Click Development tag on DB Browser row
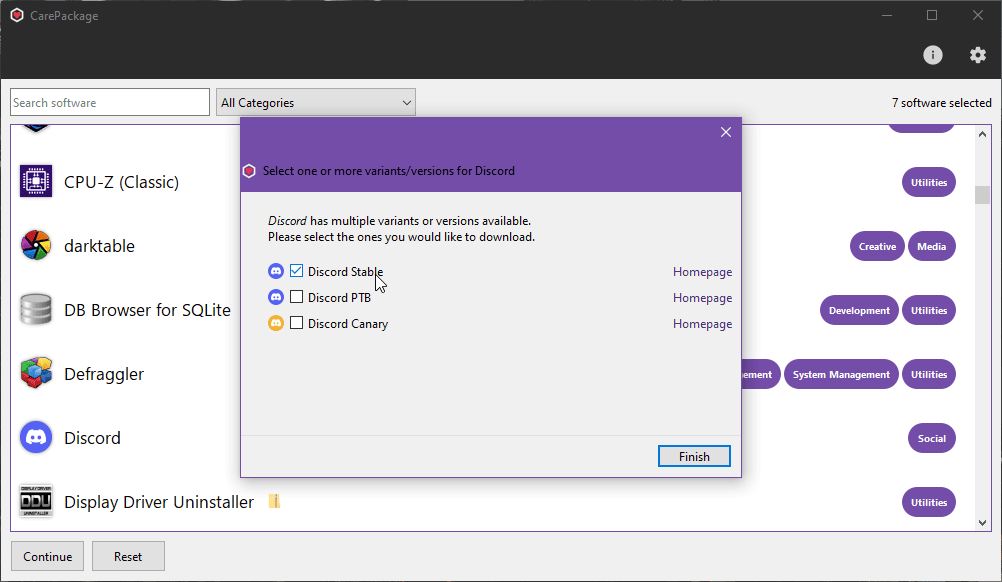The height and width of the screenshot is (582, 1002). pos(859,310)
